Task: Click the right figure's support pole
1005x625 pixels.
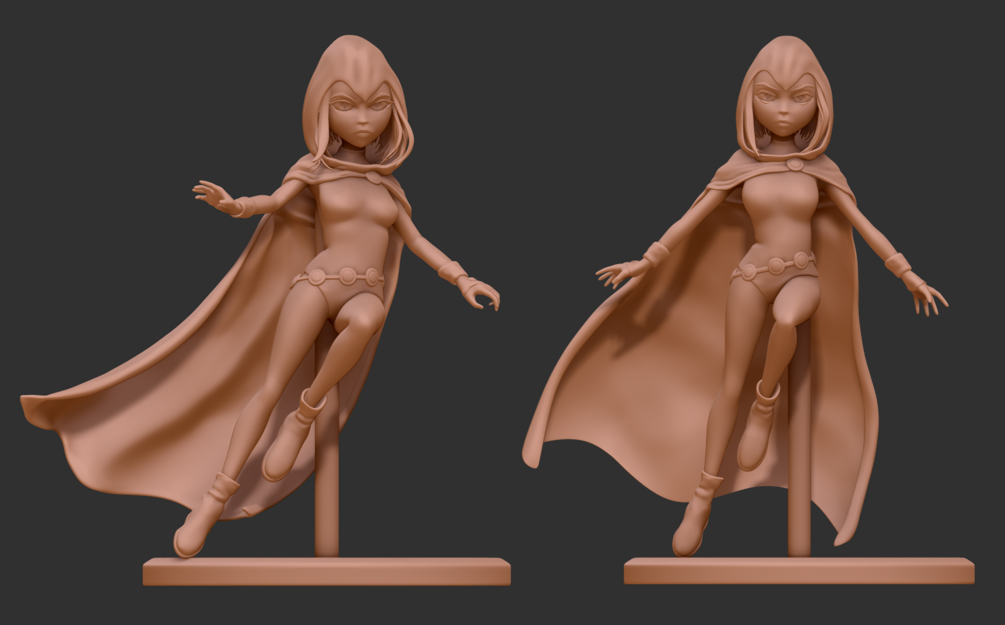Action: [x=799, y=449]
